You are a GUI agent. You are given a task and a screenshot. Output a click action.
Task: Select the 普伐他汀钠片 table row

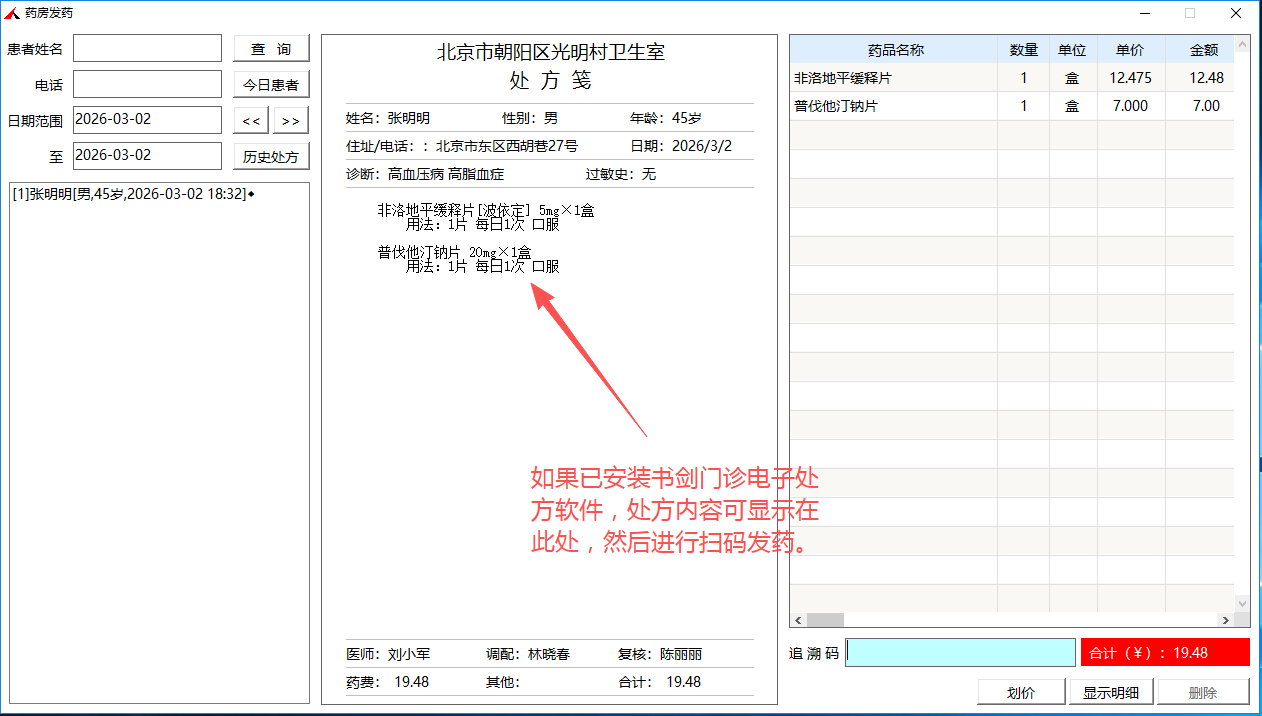pos(893,106)
